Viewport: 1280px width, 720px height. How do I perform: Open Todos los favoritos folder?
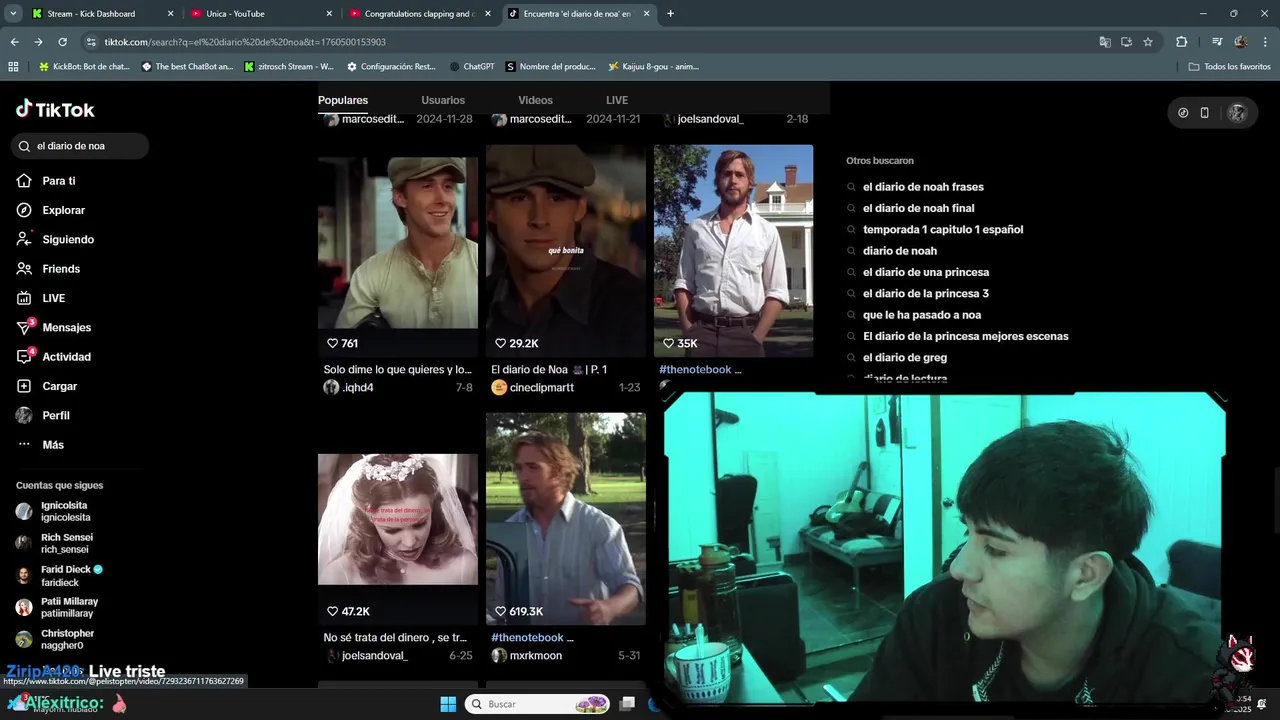1229,67
